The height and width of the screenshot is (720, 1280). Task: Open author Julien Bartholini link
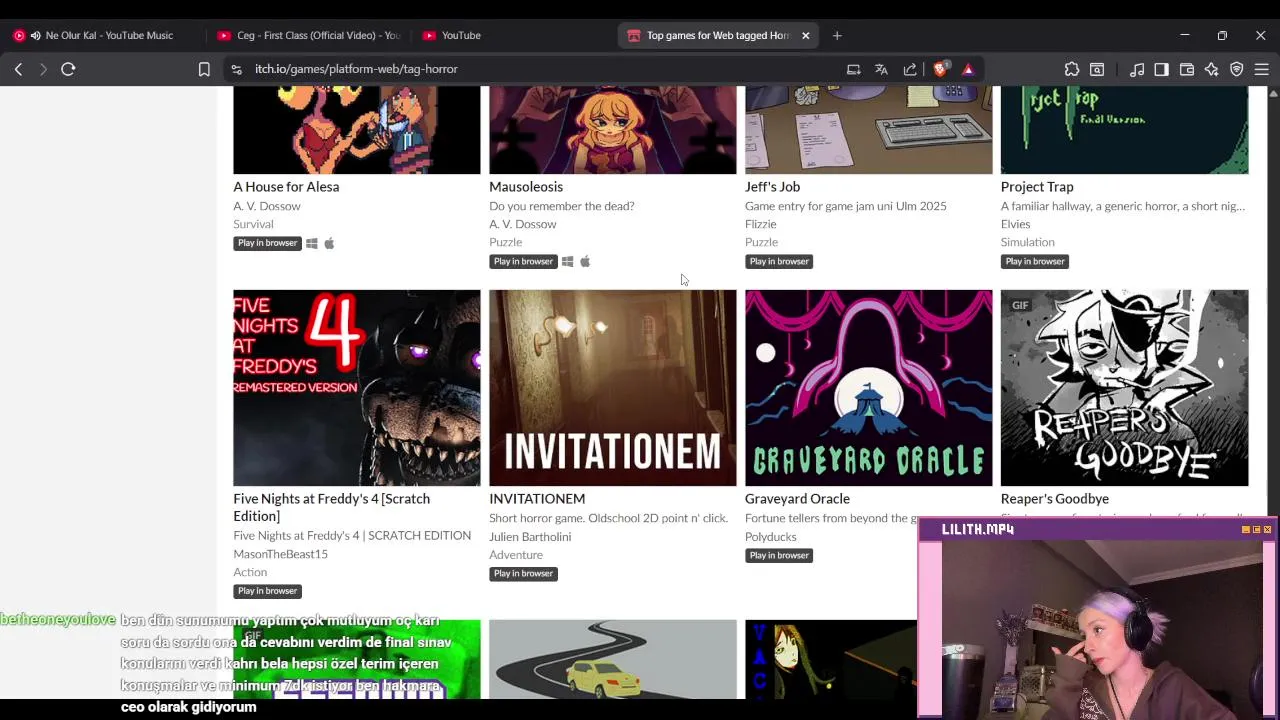530,537
